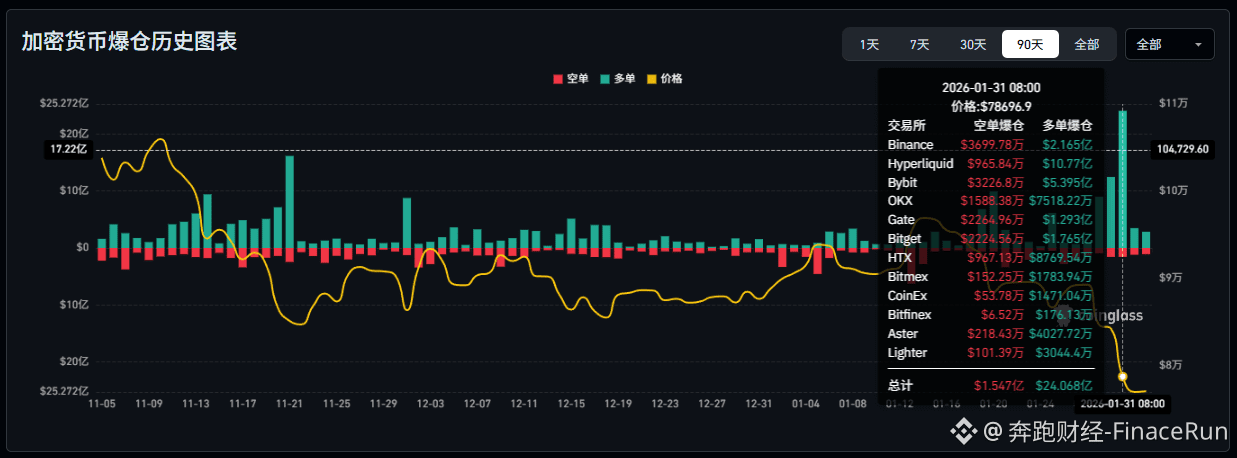The image size is (1237, 458).
Task: Click the Binance row in tooltip
Action: point(990,145)
